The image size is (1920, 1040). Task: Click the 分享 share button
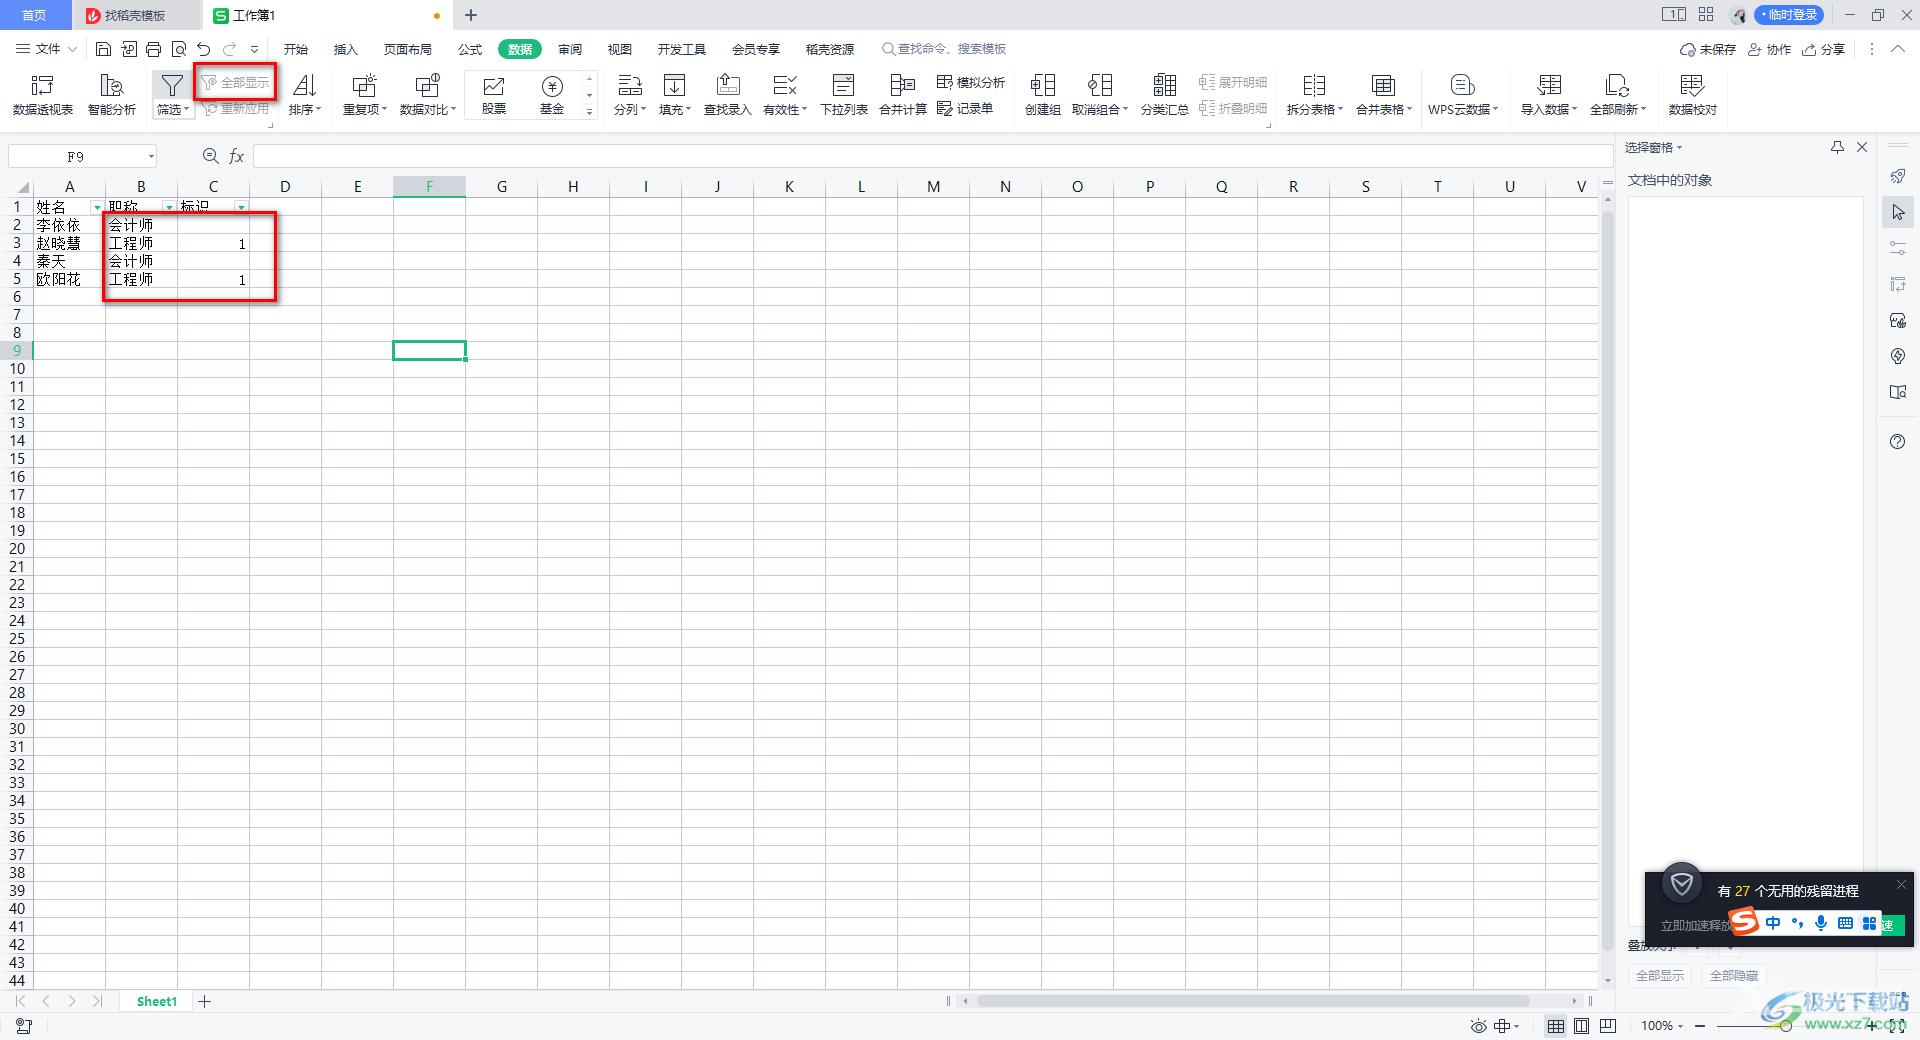tap(1823, 49)
